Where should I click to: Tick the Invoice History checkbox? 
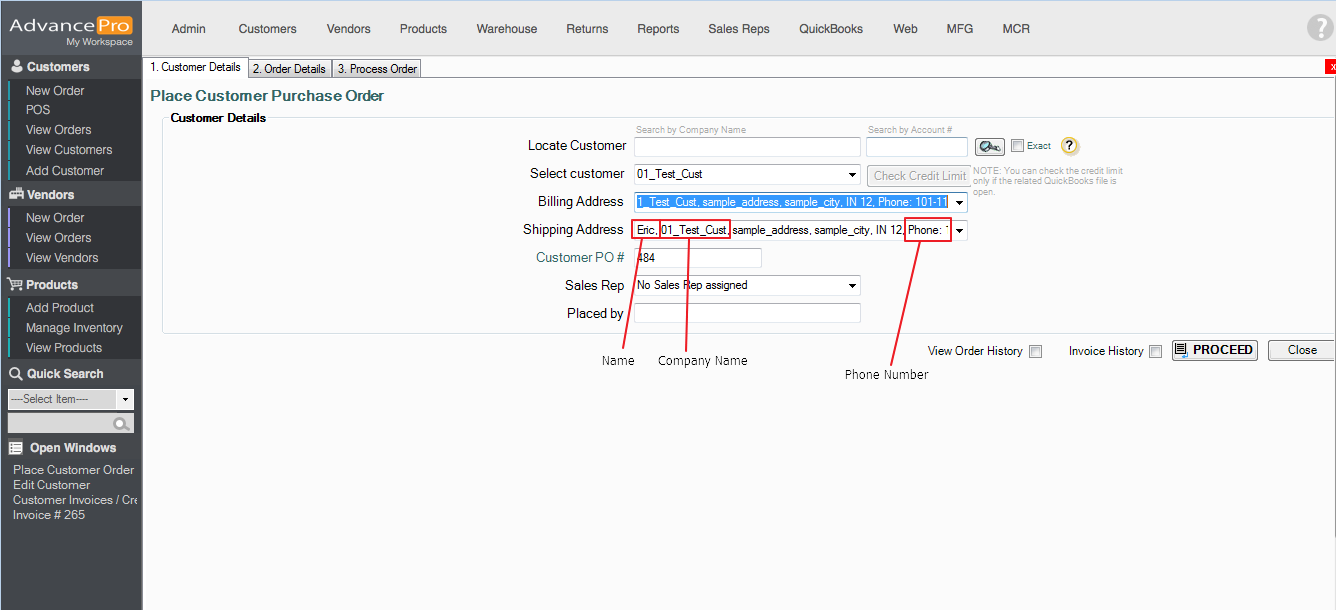pyautogui.click(x=1155, y=351)
